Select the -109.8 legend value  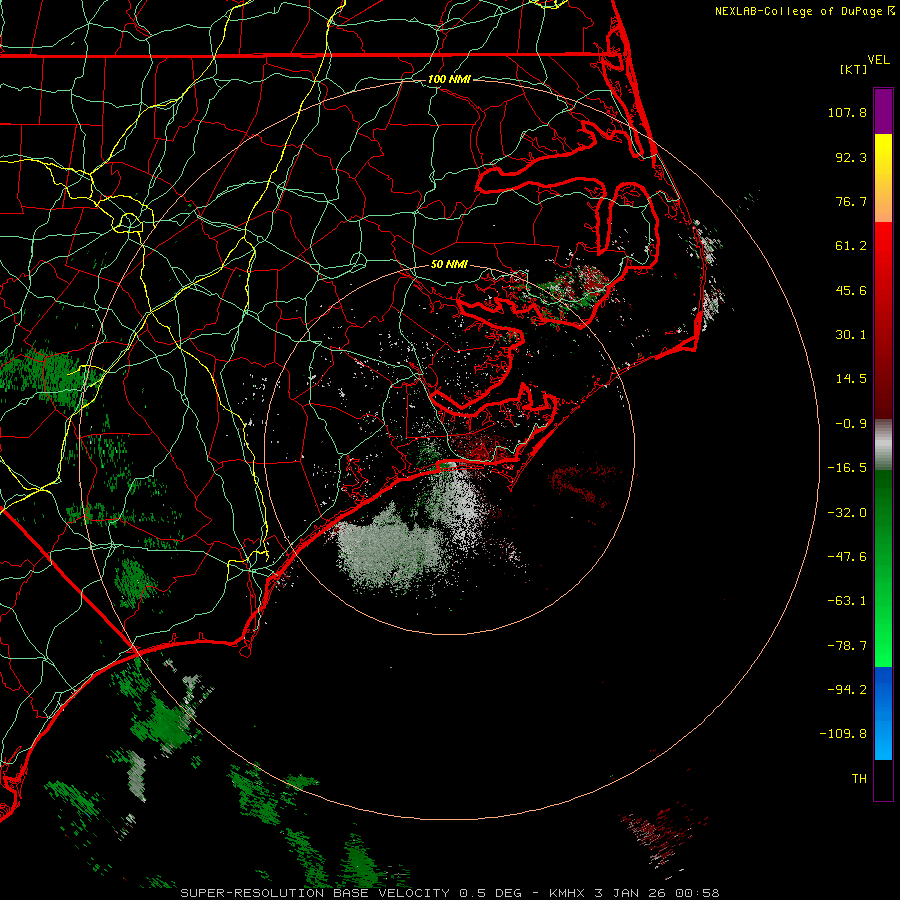click(843, 734)
